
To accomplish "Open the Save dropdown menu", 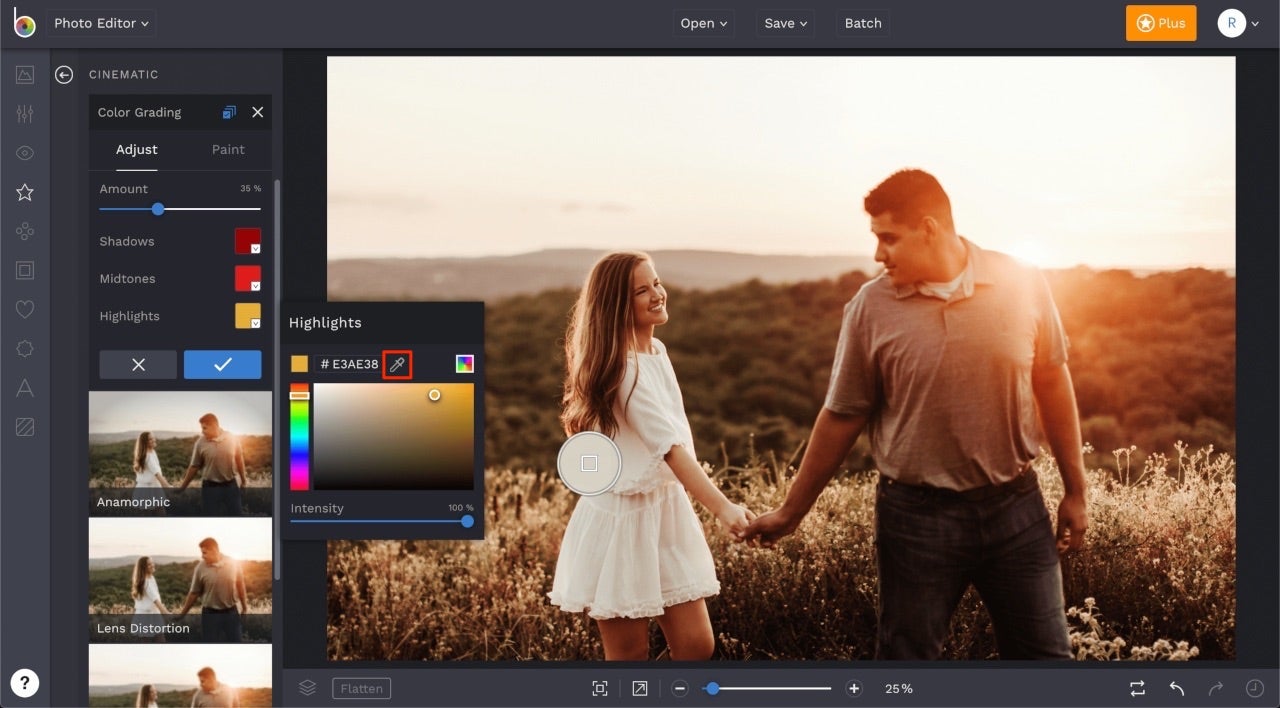I will (x=784, y=23).
